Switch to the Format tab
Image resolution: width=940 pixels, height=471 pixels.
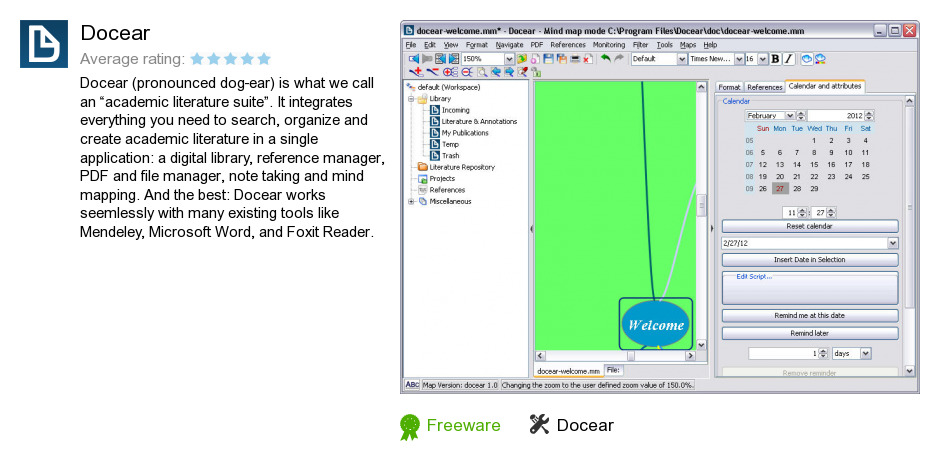(730, 87)
